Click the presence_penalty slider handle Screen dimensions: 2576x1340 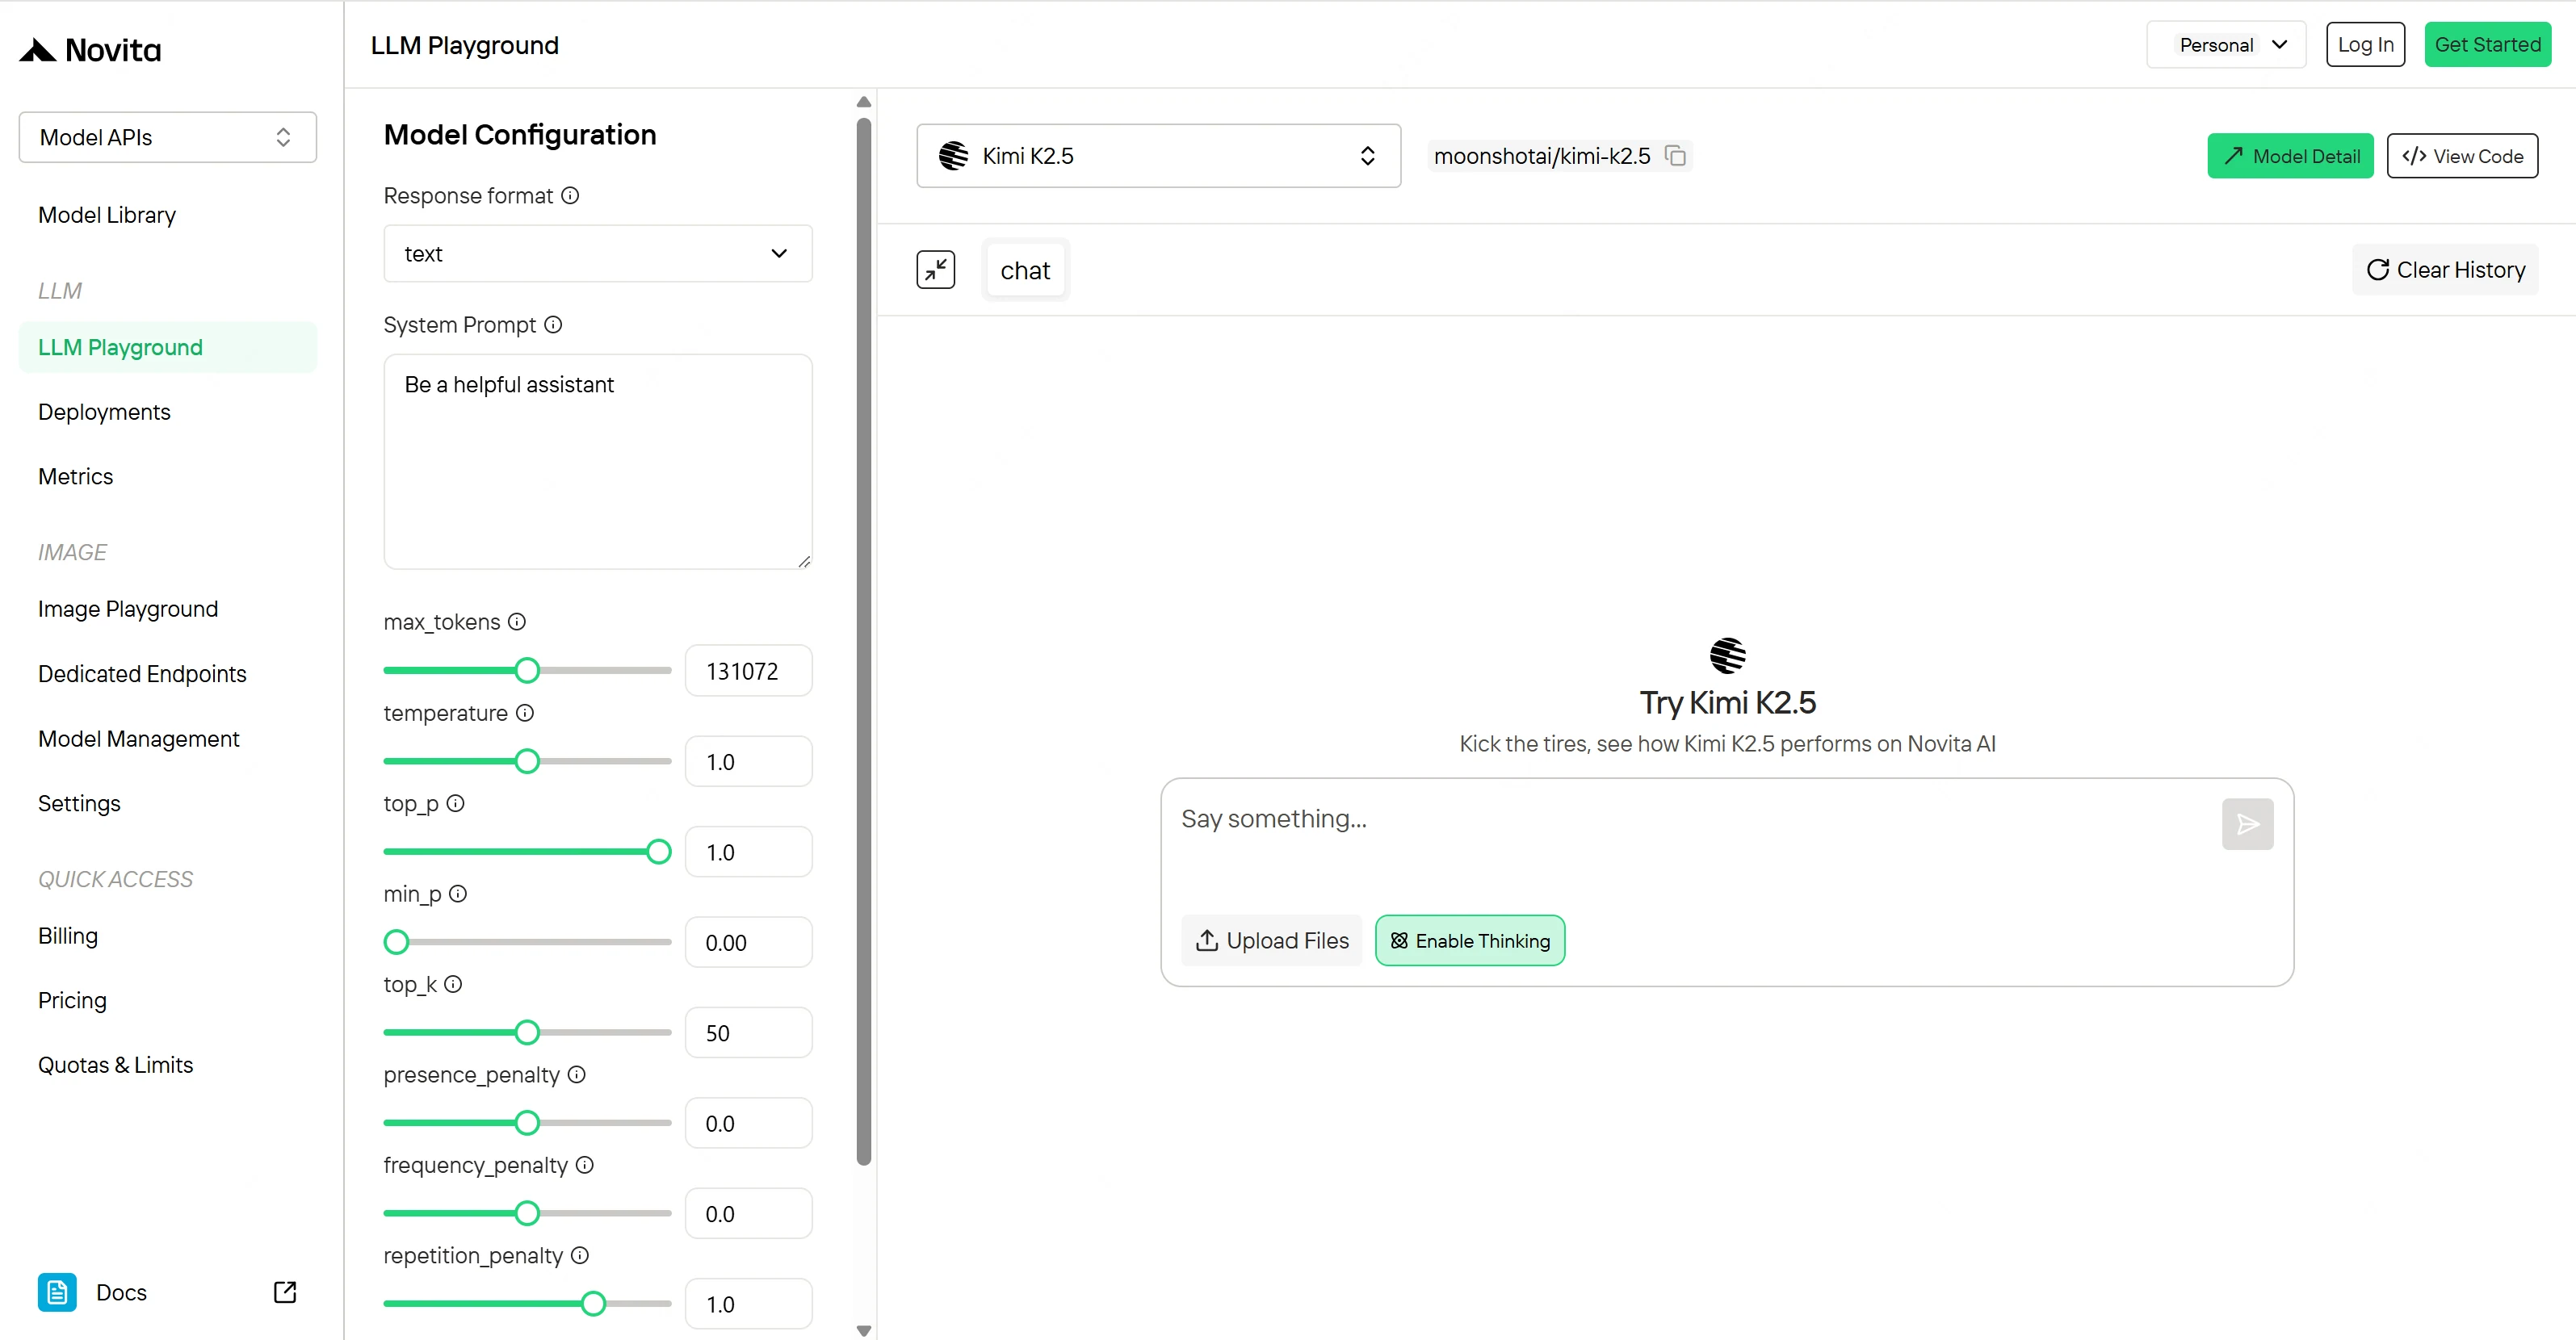(x=527, y=1123)
